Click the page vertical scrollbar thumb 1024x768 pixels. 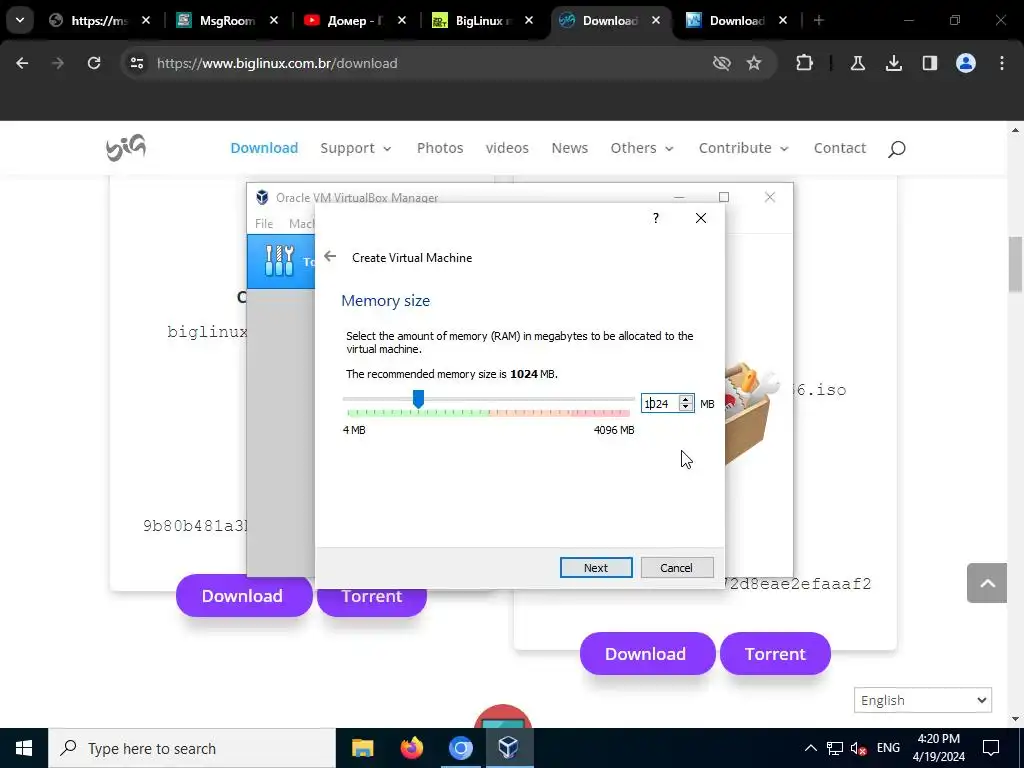(x=1016, y=265)
